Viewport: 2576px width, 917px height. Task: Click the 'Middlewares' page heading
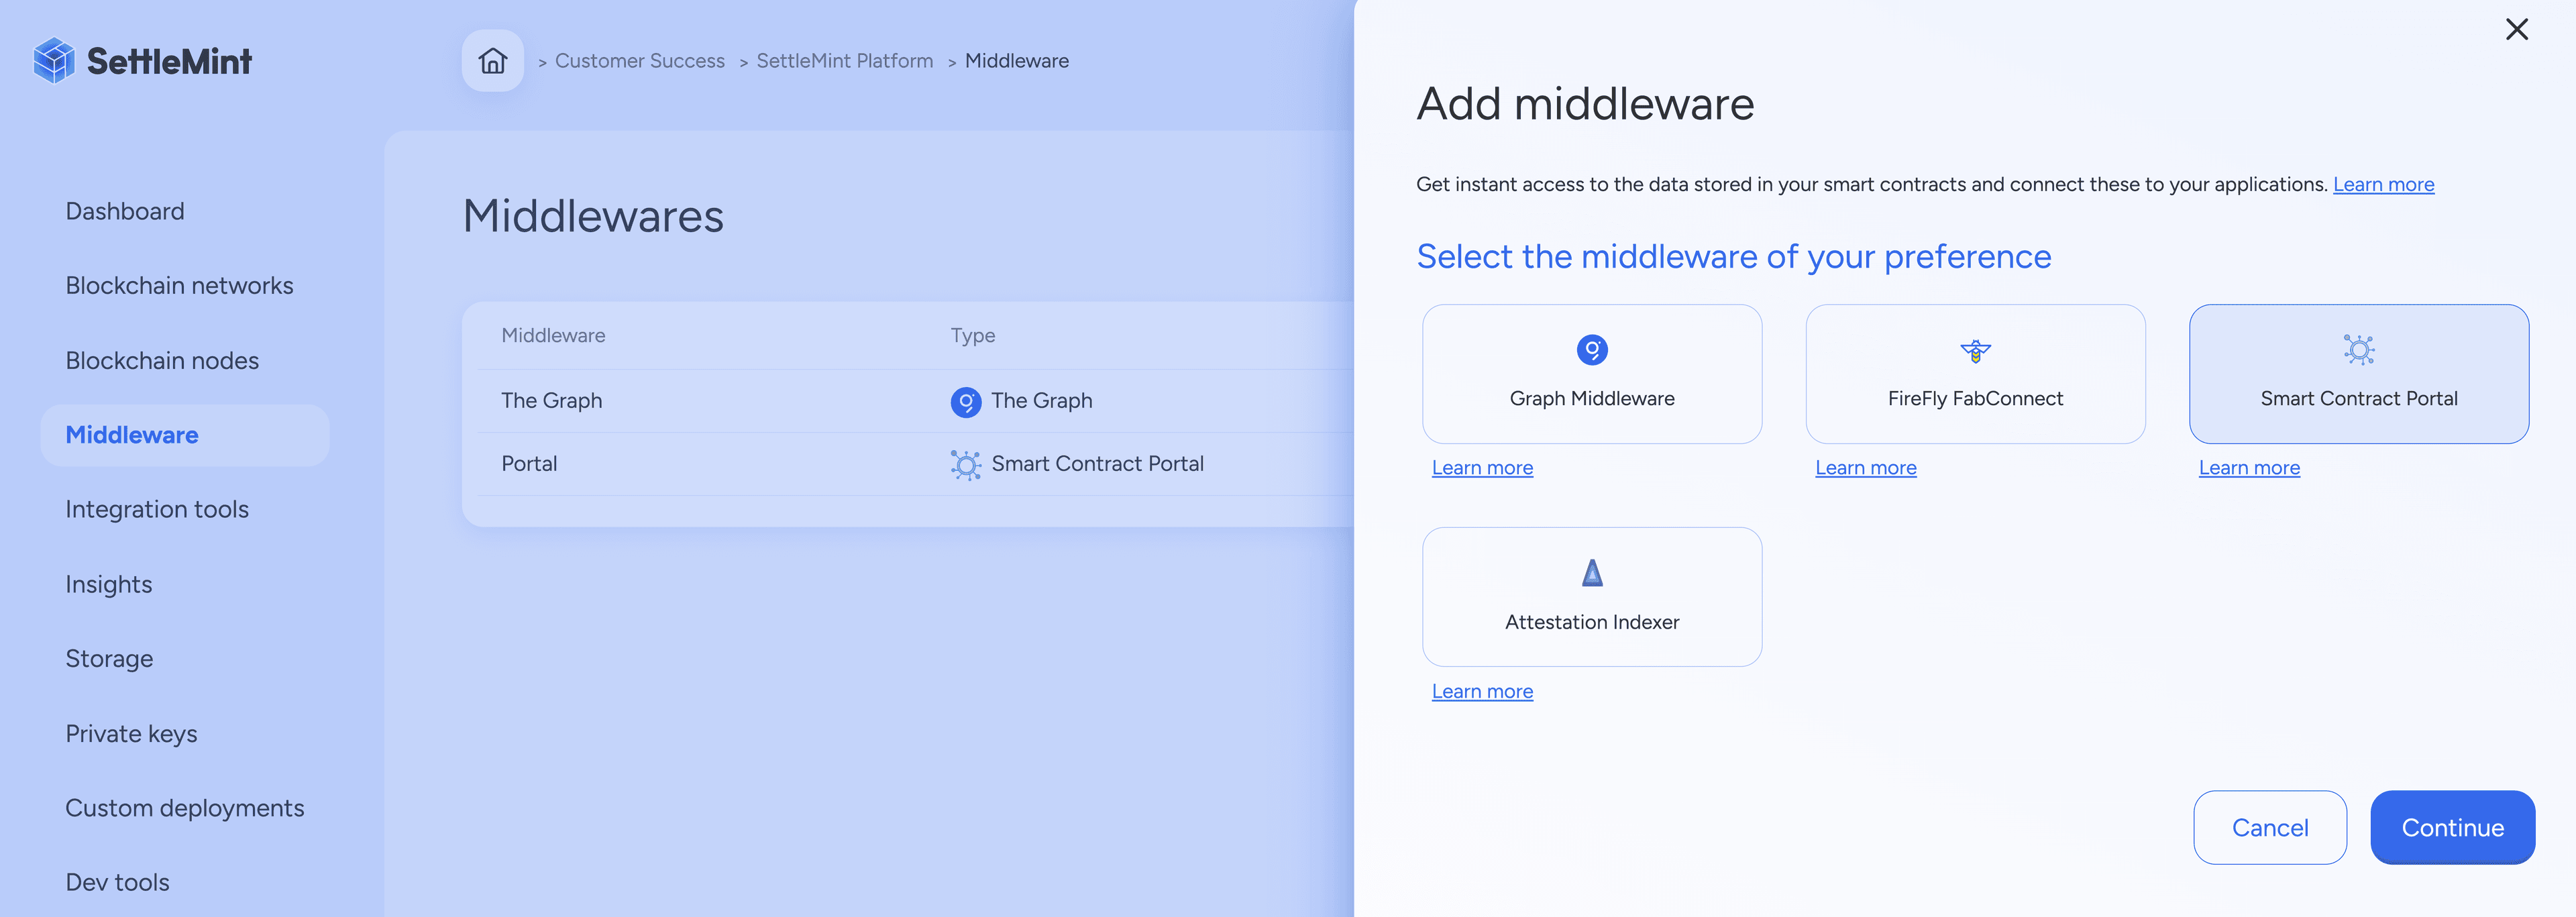593,217
